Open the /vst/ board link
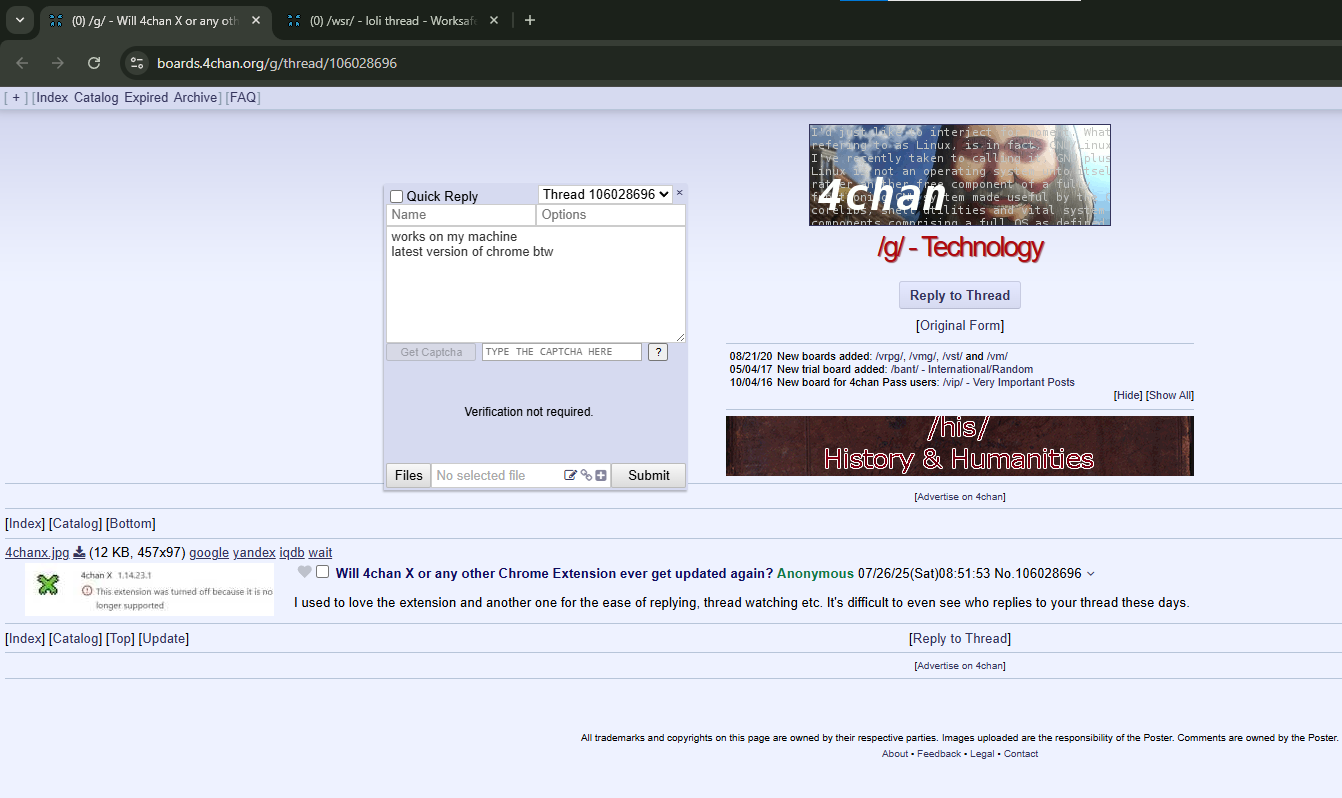Viewport: 1342px width, 798px height. pyautogui.click(x=952, y=356)
